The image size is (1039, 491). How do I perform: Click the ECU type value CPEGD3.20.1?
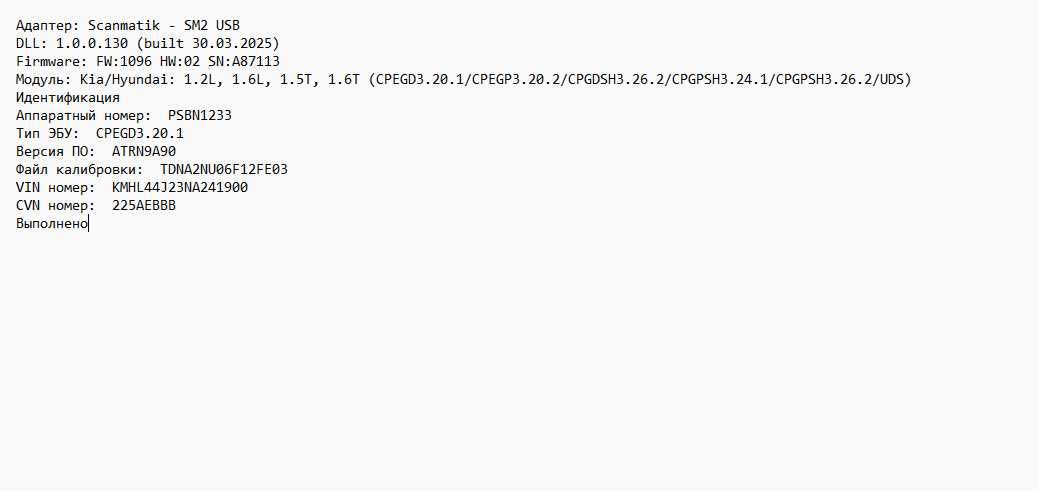click(140, 133)
